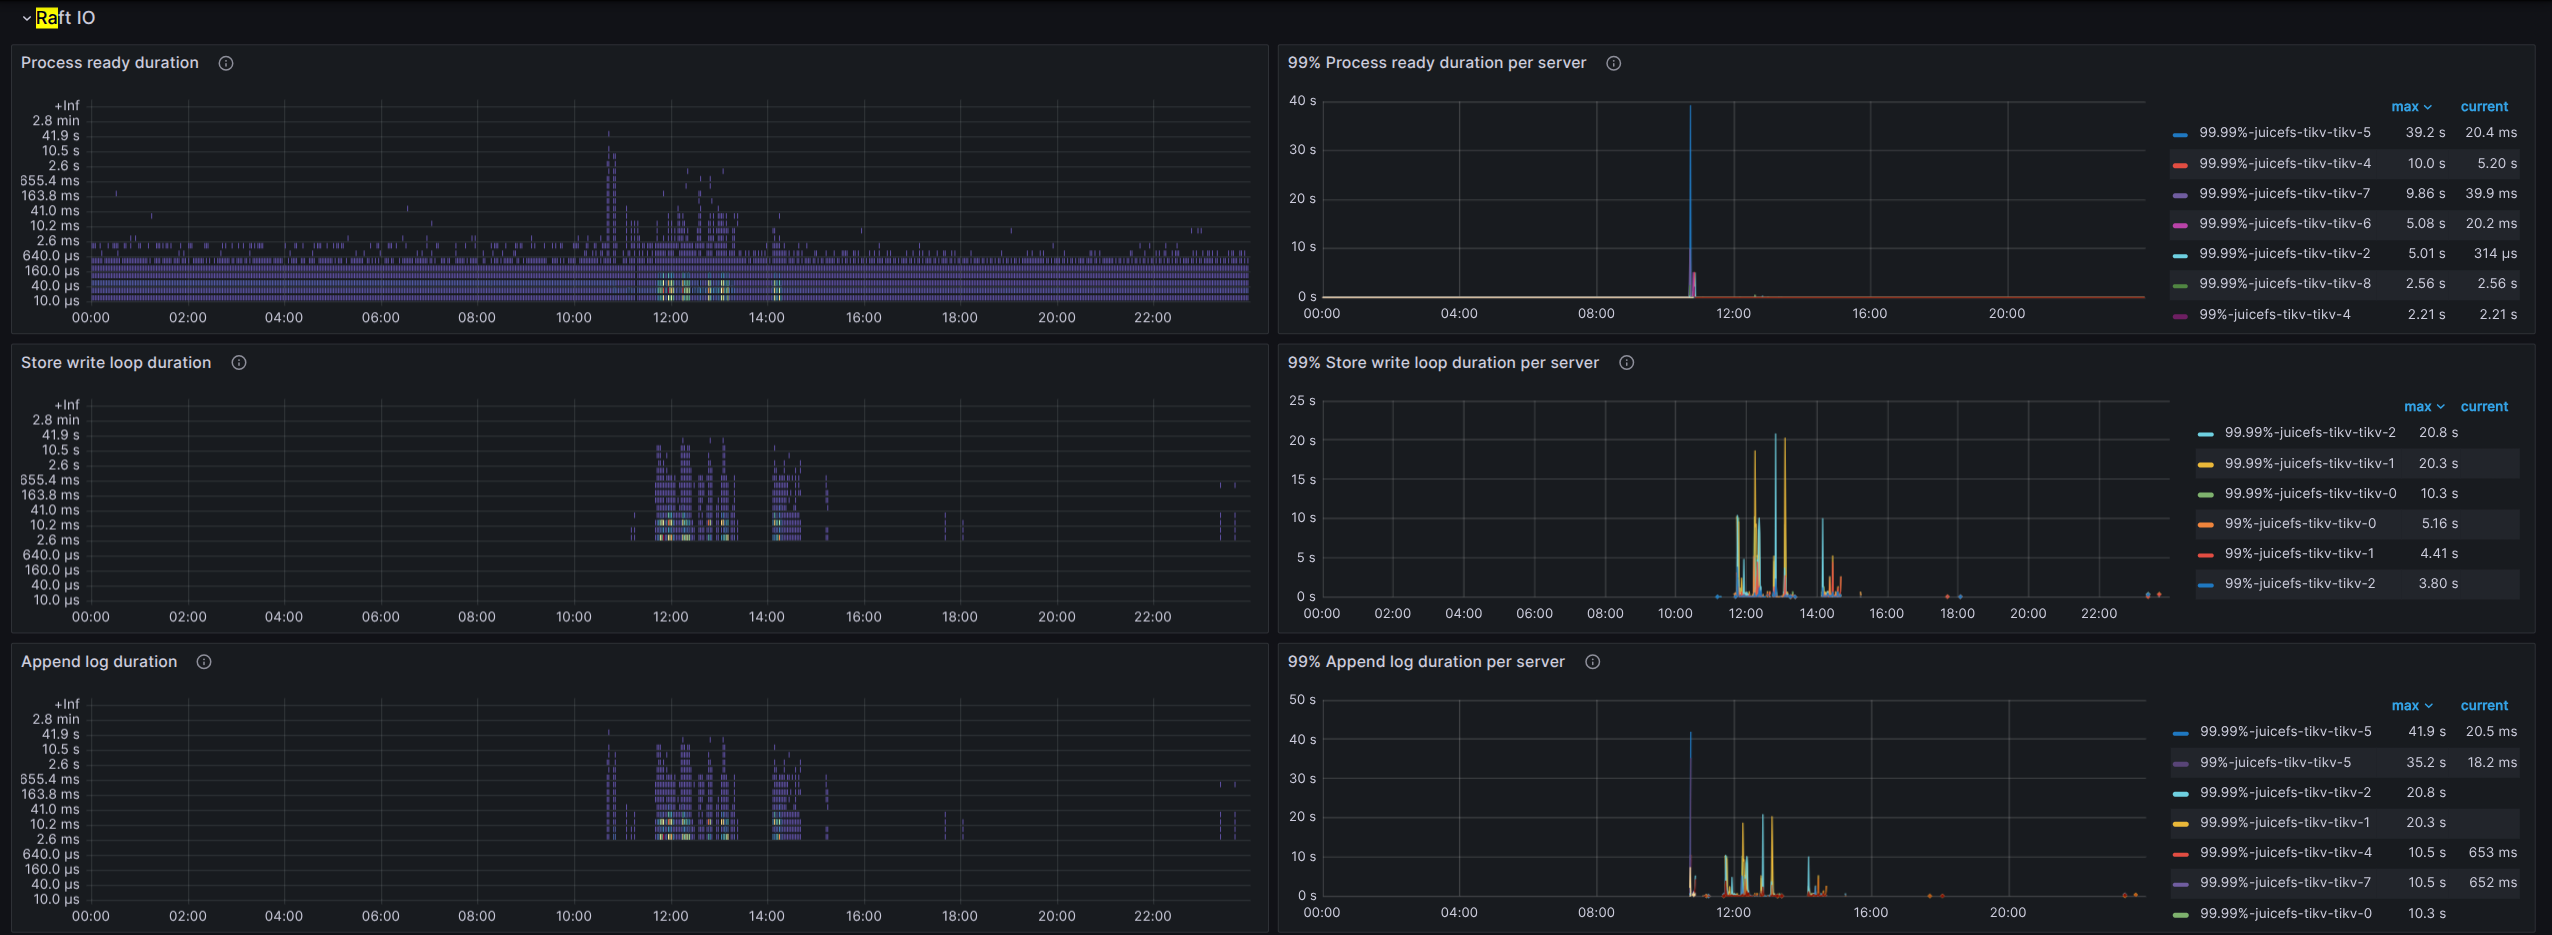The width and height of the screenshot is (2552, 935).
Task: Sort Append log legend by current column
Action: [x=2483, y=706]
